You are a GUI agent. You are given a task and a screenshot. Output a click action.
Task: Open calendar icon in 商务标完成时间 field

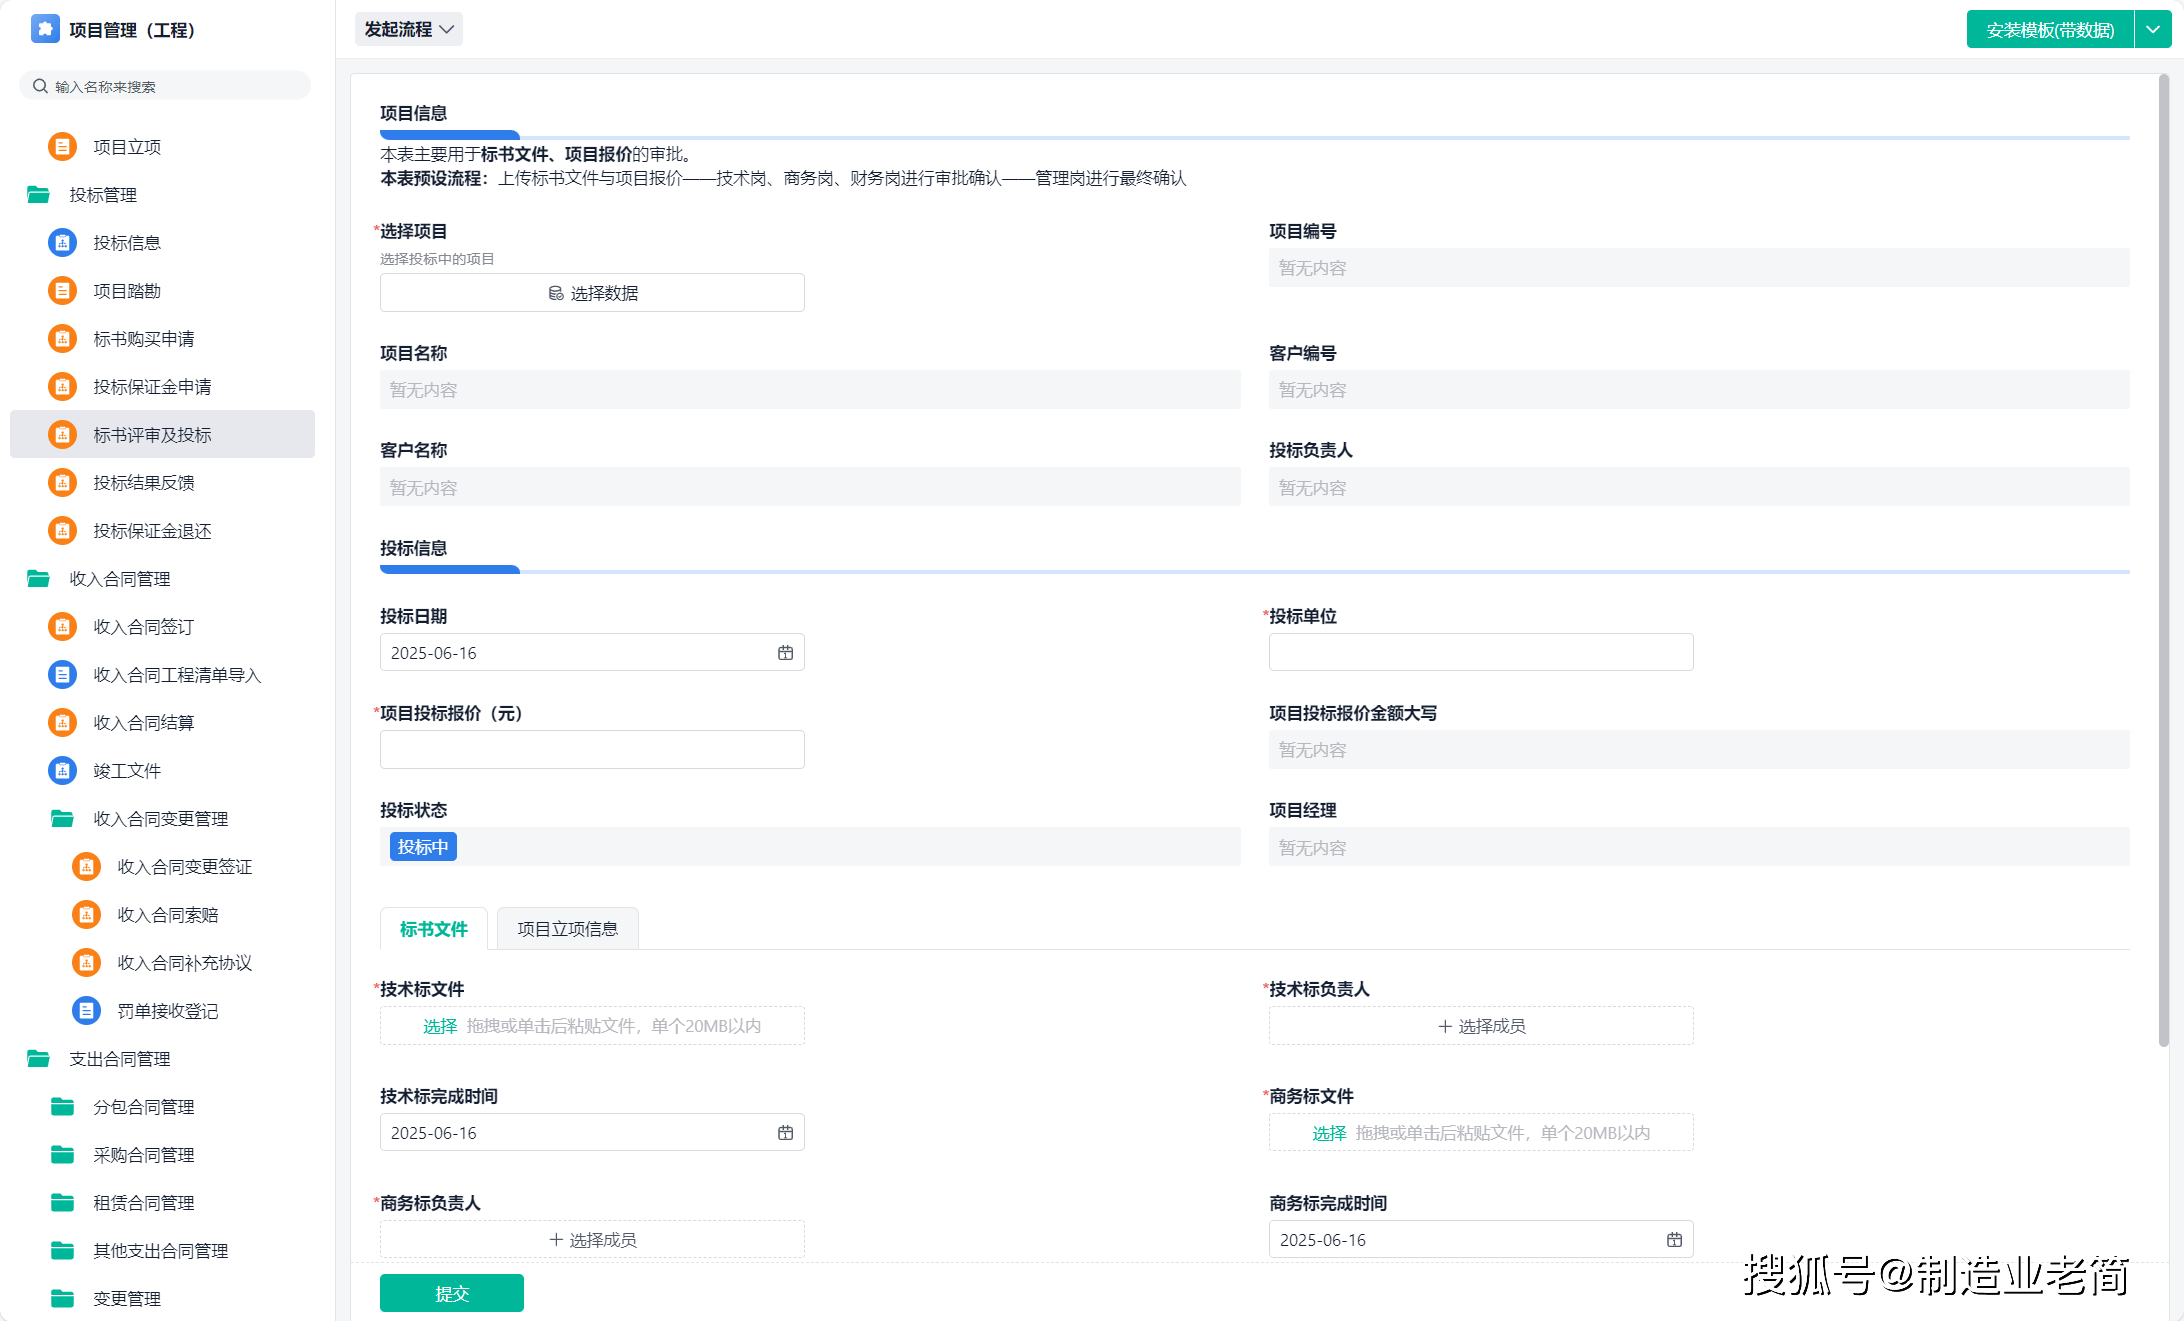[1674, 1240]
